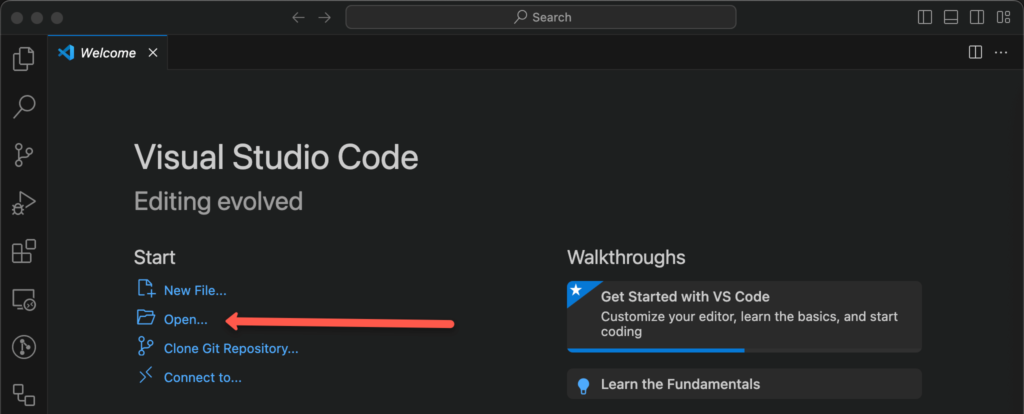Open the Extensions view

(x=24, y=251)
